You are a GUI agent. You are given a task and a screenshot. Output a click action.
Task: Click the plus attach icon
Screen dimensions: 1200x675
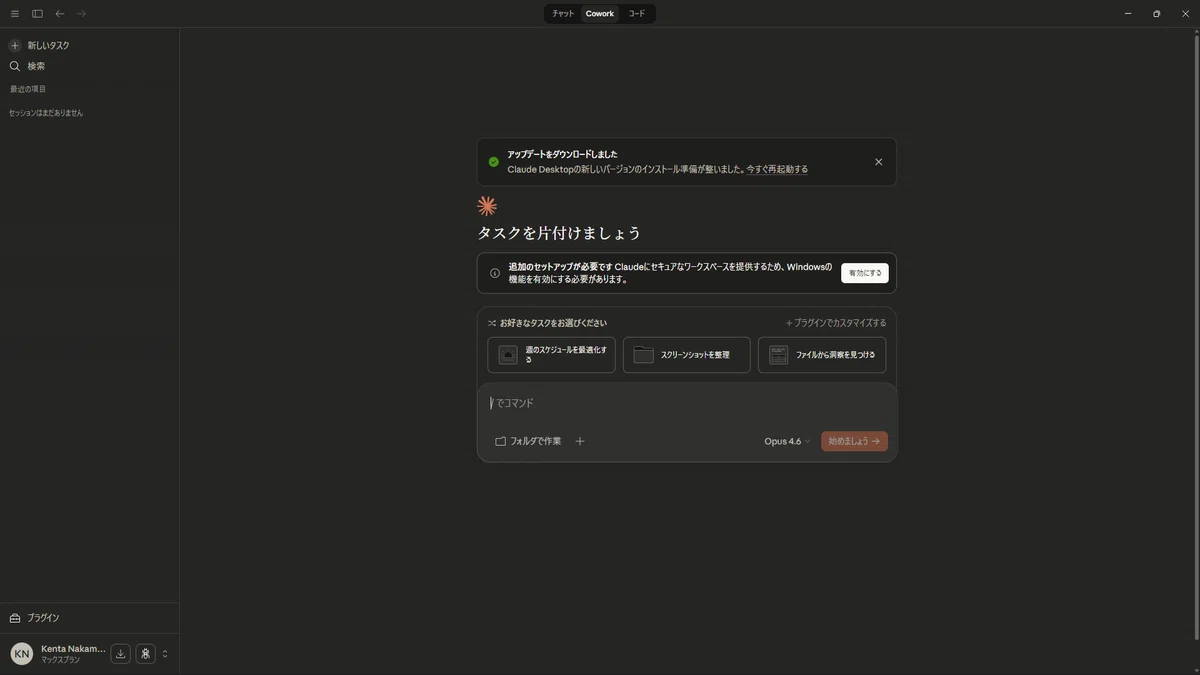[x=580, y=441]
